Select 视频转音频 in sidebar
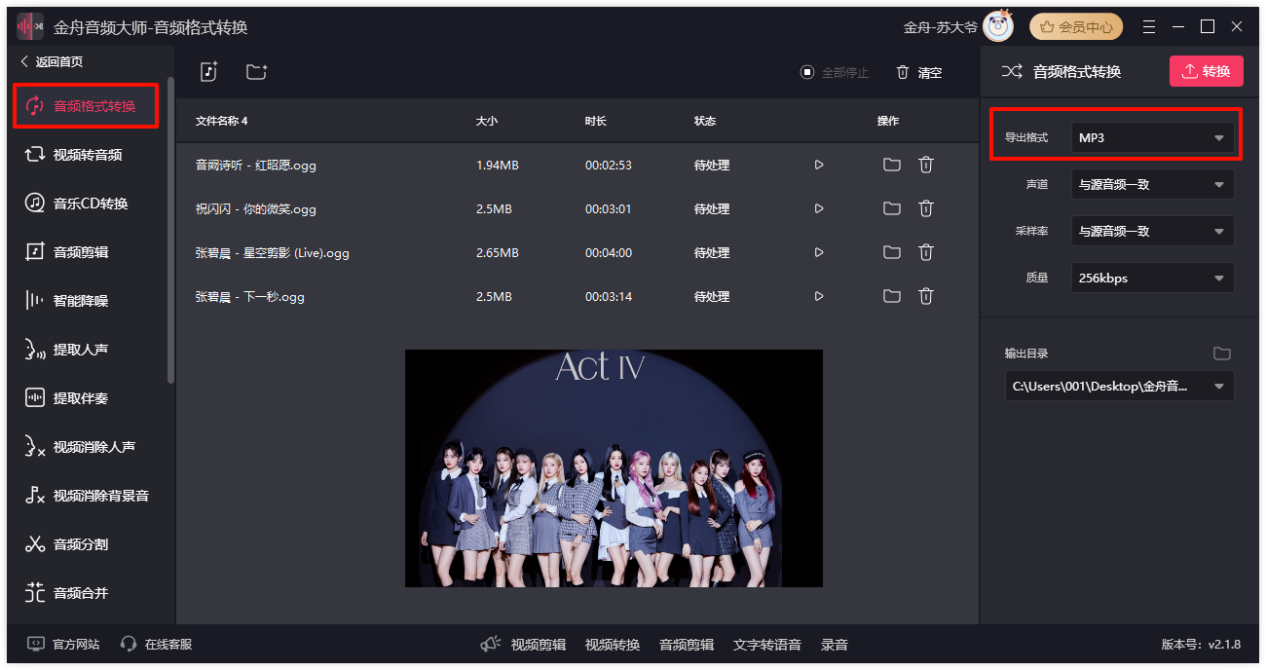Screen dimensions: 1266x670 pyautogui.click(x=86, y=155)
